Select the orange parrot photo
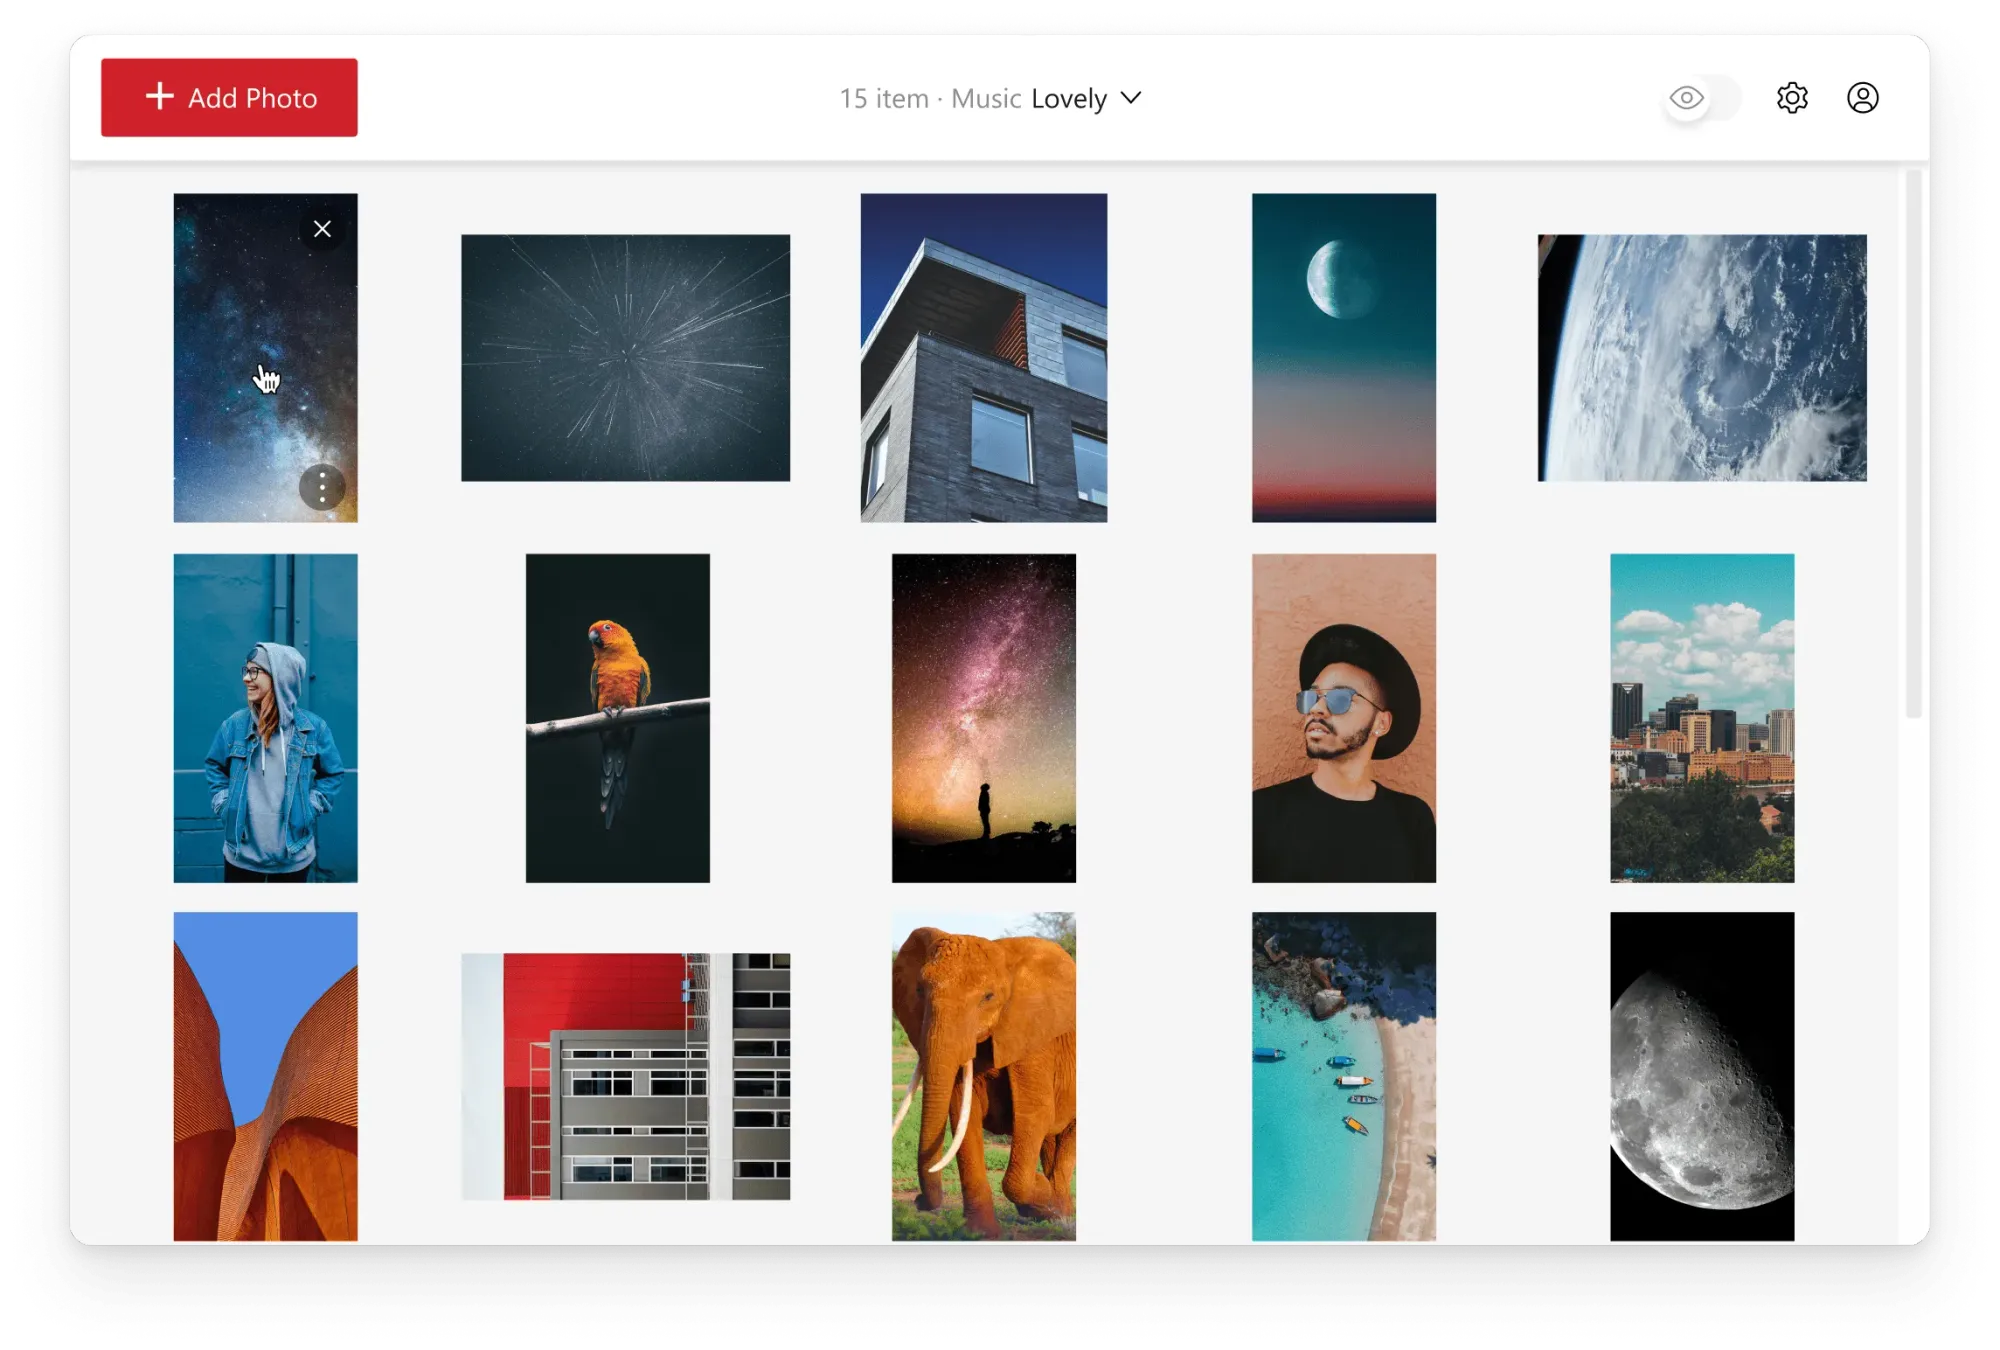This screenshot has height=1350, width=2000. (x=617, y=718)
